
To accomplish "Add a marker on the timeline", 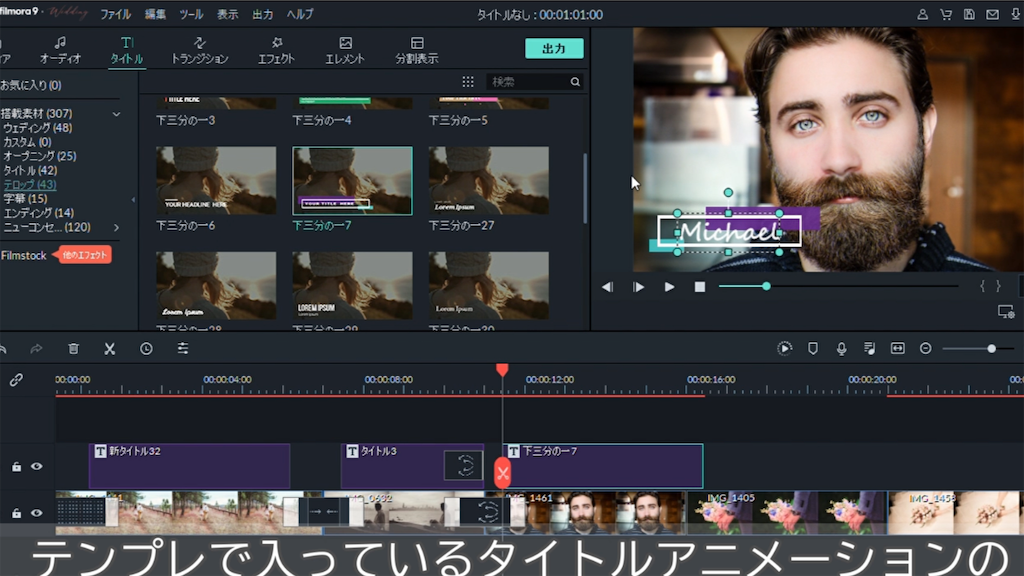I will click(812, 348).
